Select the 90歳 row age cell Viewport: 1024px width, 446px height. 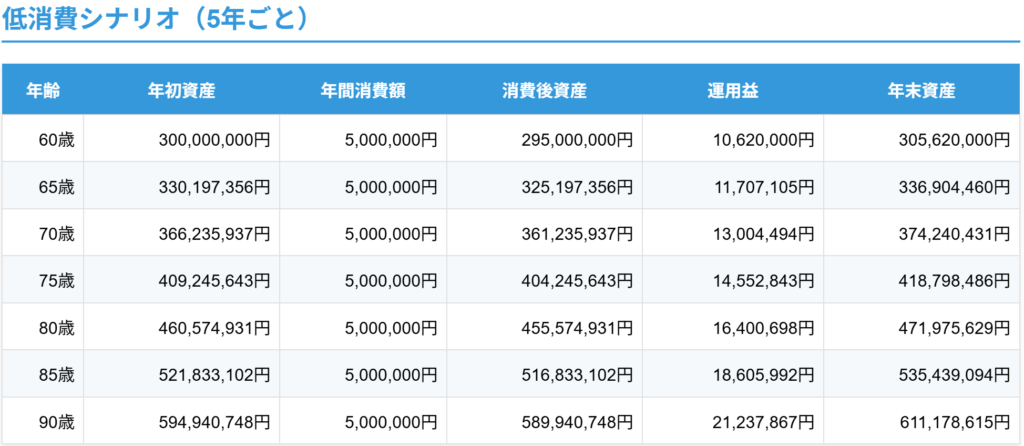(x=43, y=421)
